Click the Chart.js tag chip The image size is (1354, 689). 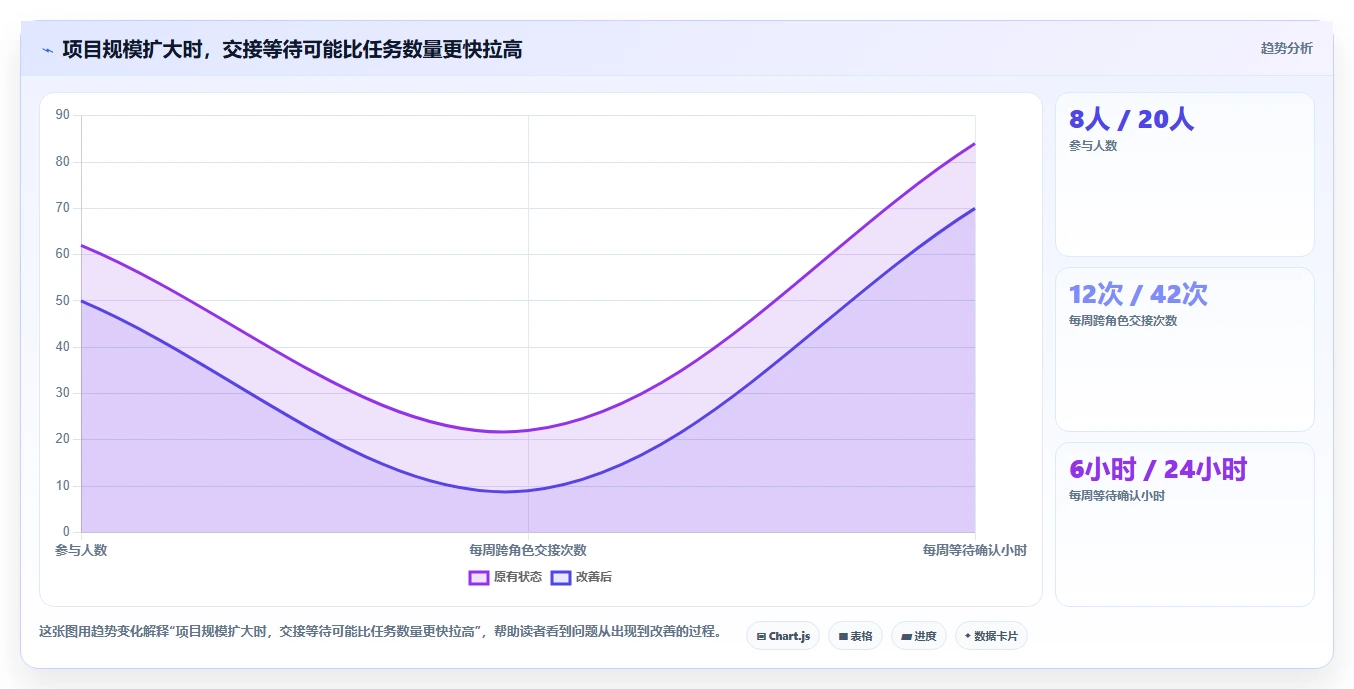click(783, 636)
